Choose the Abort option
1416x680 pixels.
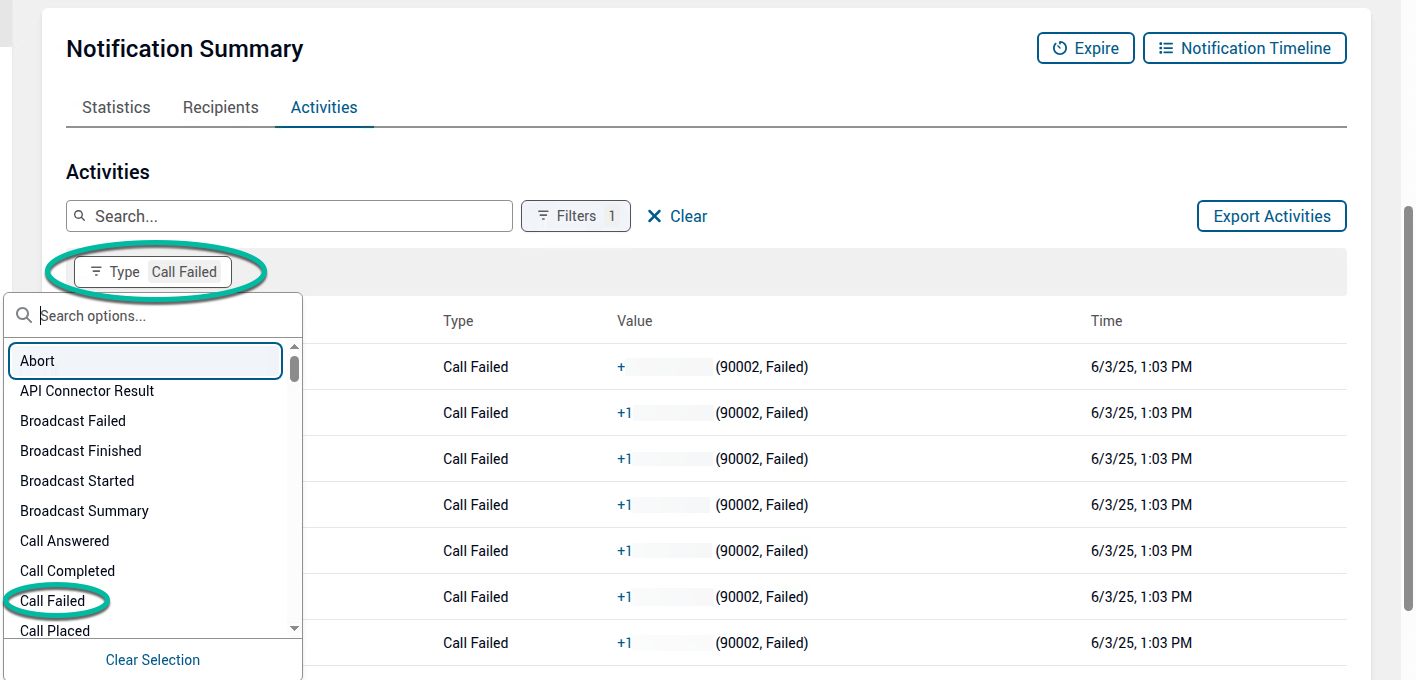[146, 361]
